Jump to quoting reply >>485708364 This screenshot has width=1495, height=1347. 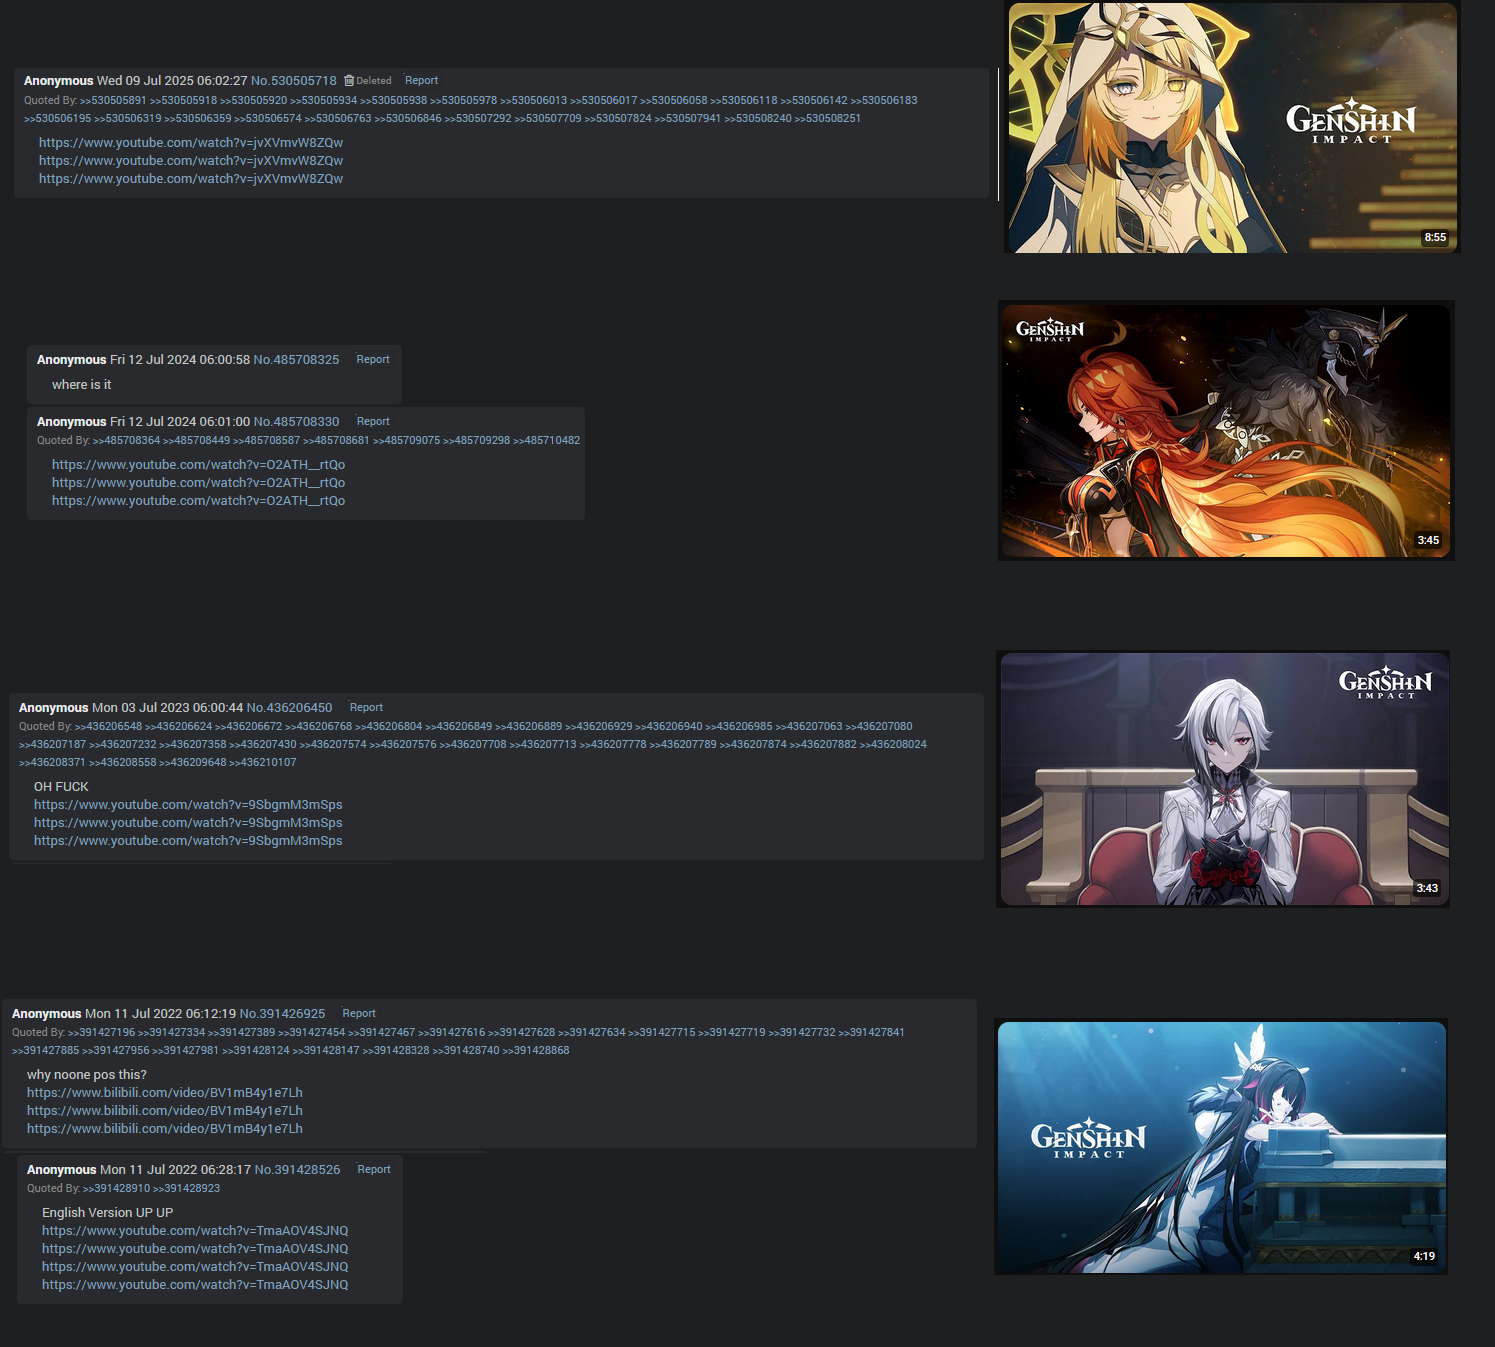pos(126,441)
